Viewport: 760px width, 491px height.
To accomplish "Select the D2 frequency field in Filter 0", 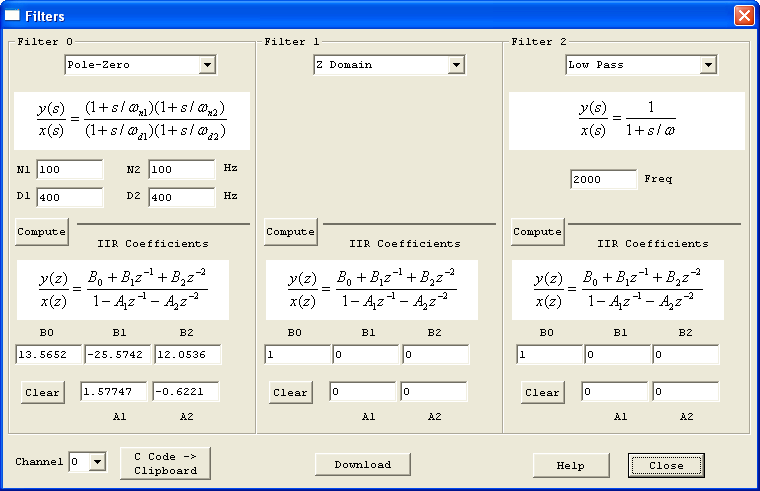I will click(182, 197).
